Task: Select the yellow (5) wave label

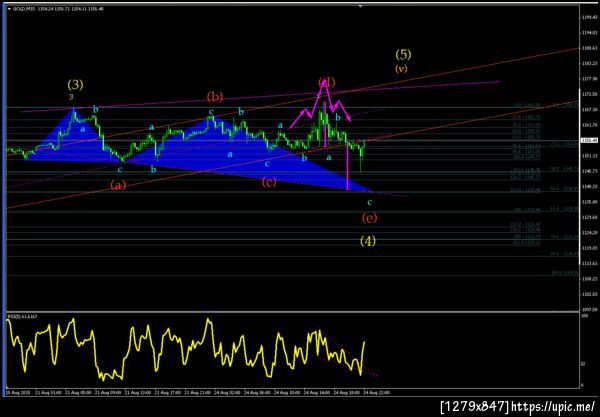Action: (x=403, y=54)
